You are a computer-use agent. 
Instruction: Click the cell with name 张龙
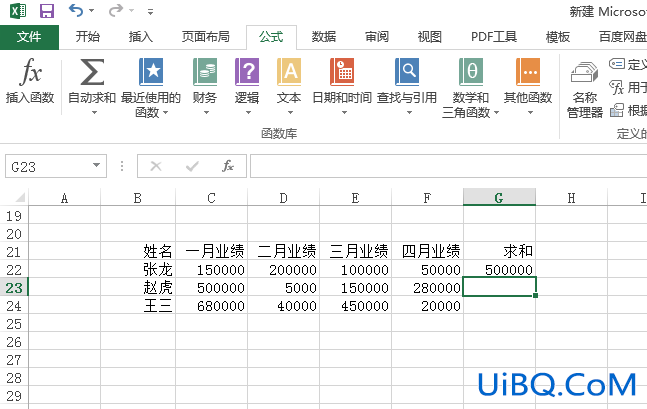138,269
